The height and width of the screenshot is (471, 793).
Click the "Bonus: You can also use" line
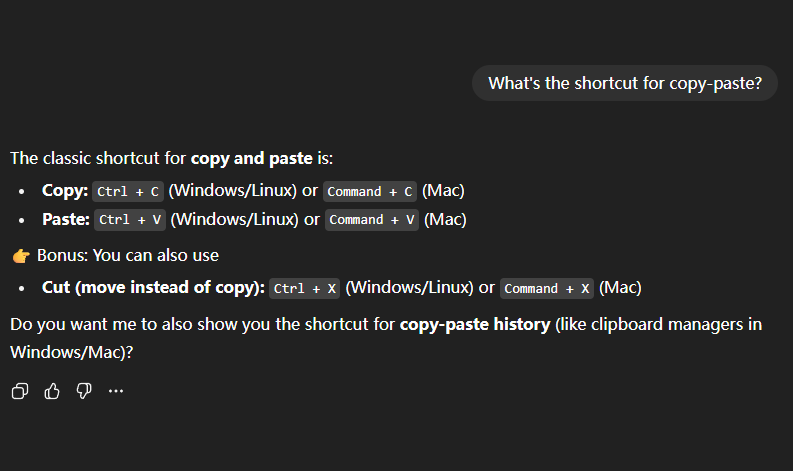tap(128, 255)
